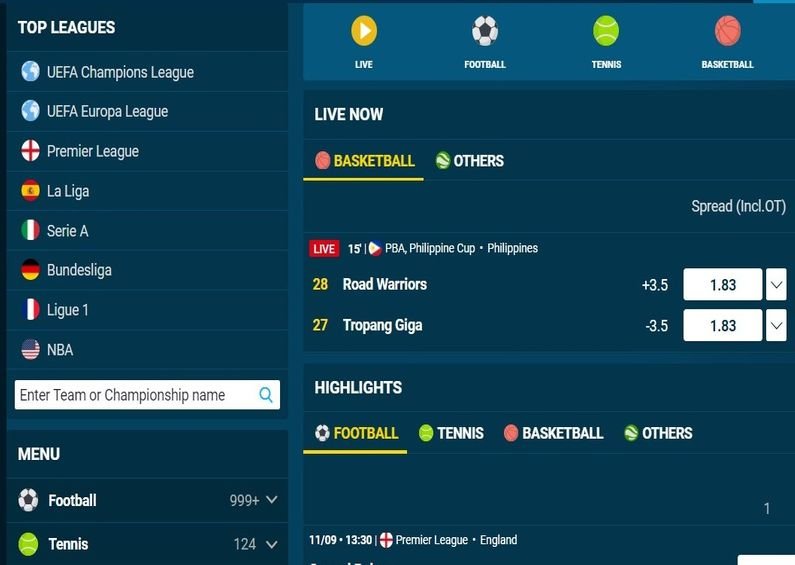Click Premier League label in 11/09 match row
The height and width of the screenshot is (565, 795).
coord(431,540)
